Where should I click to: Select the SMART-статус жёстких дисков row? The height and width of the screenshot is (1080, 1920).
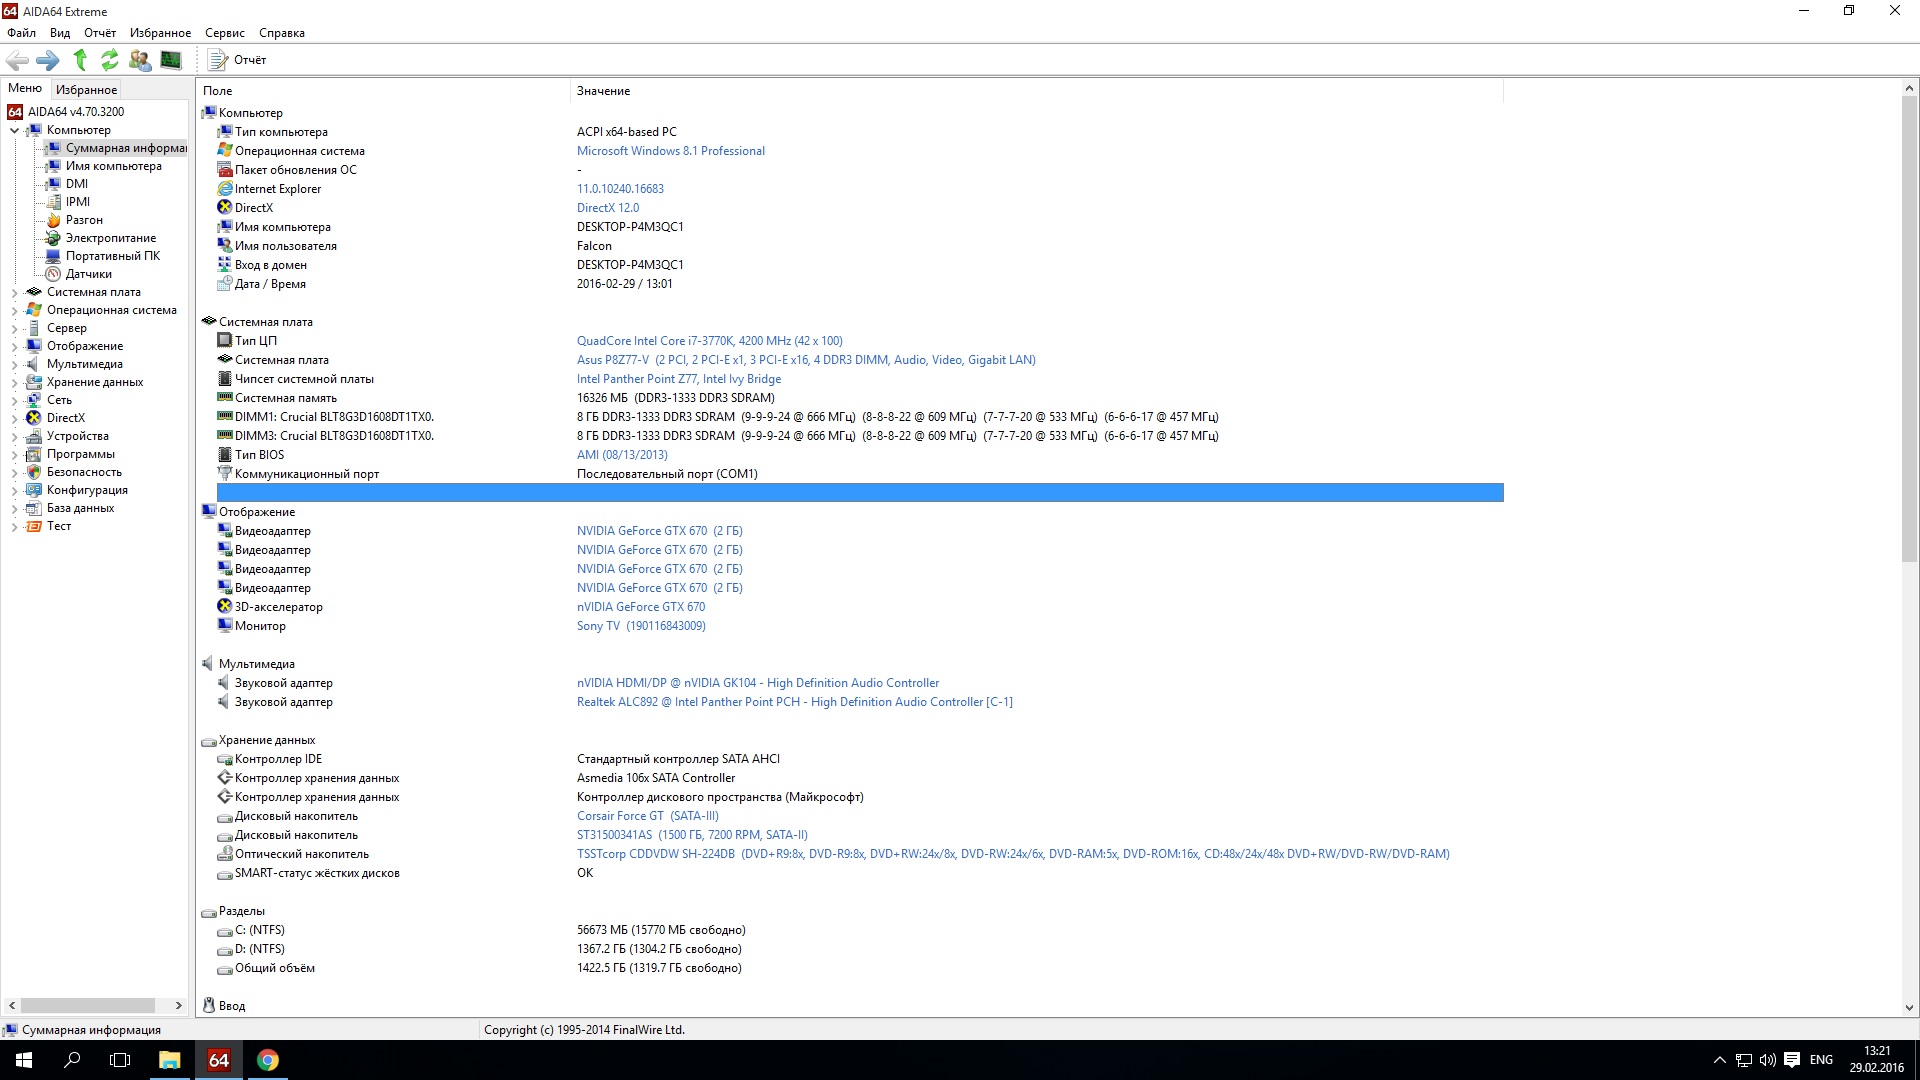click(860, 873)
